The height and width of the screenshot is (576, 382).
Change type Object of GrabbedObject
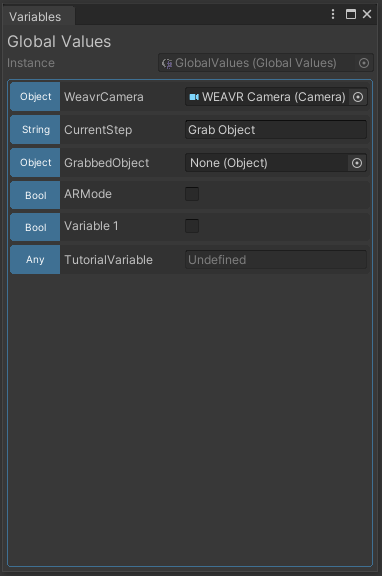coord(35,163)
